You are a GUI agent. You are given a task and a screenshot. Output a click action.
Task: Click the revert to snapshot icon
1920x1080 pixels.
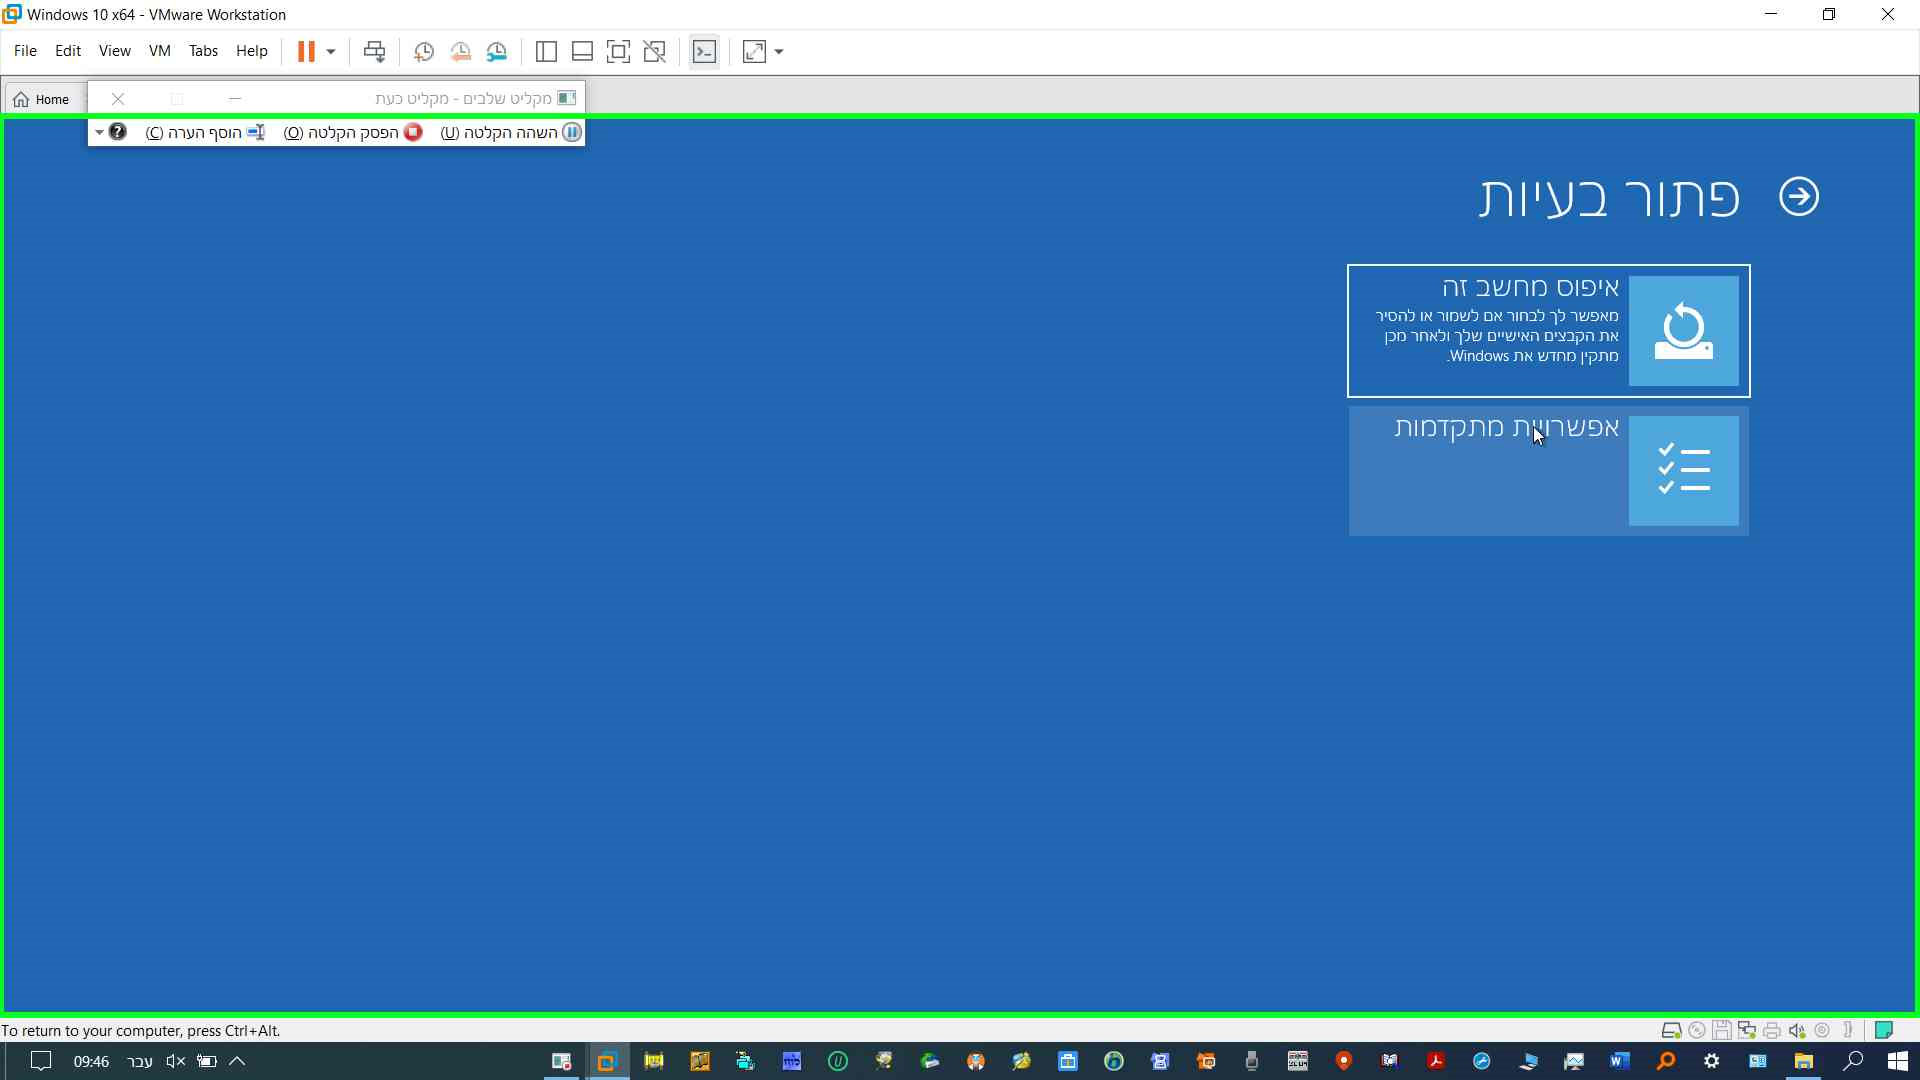pyautogui.click(x=461, y=52)
